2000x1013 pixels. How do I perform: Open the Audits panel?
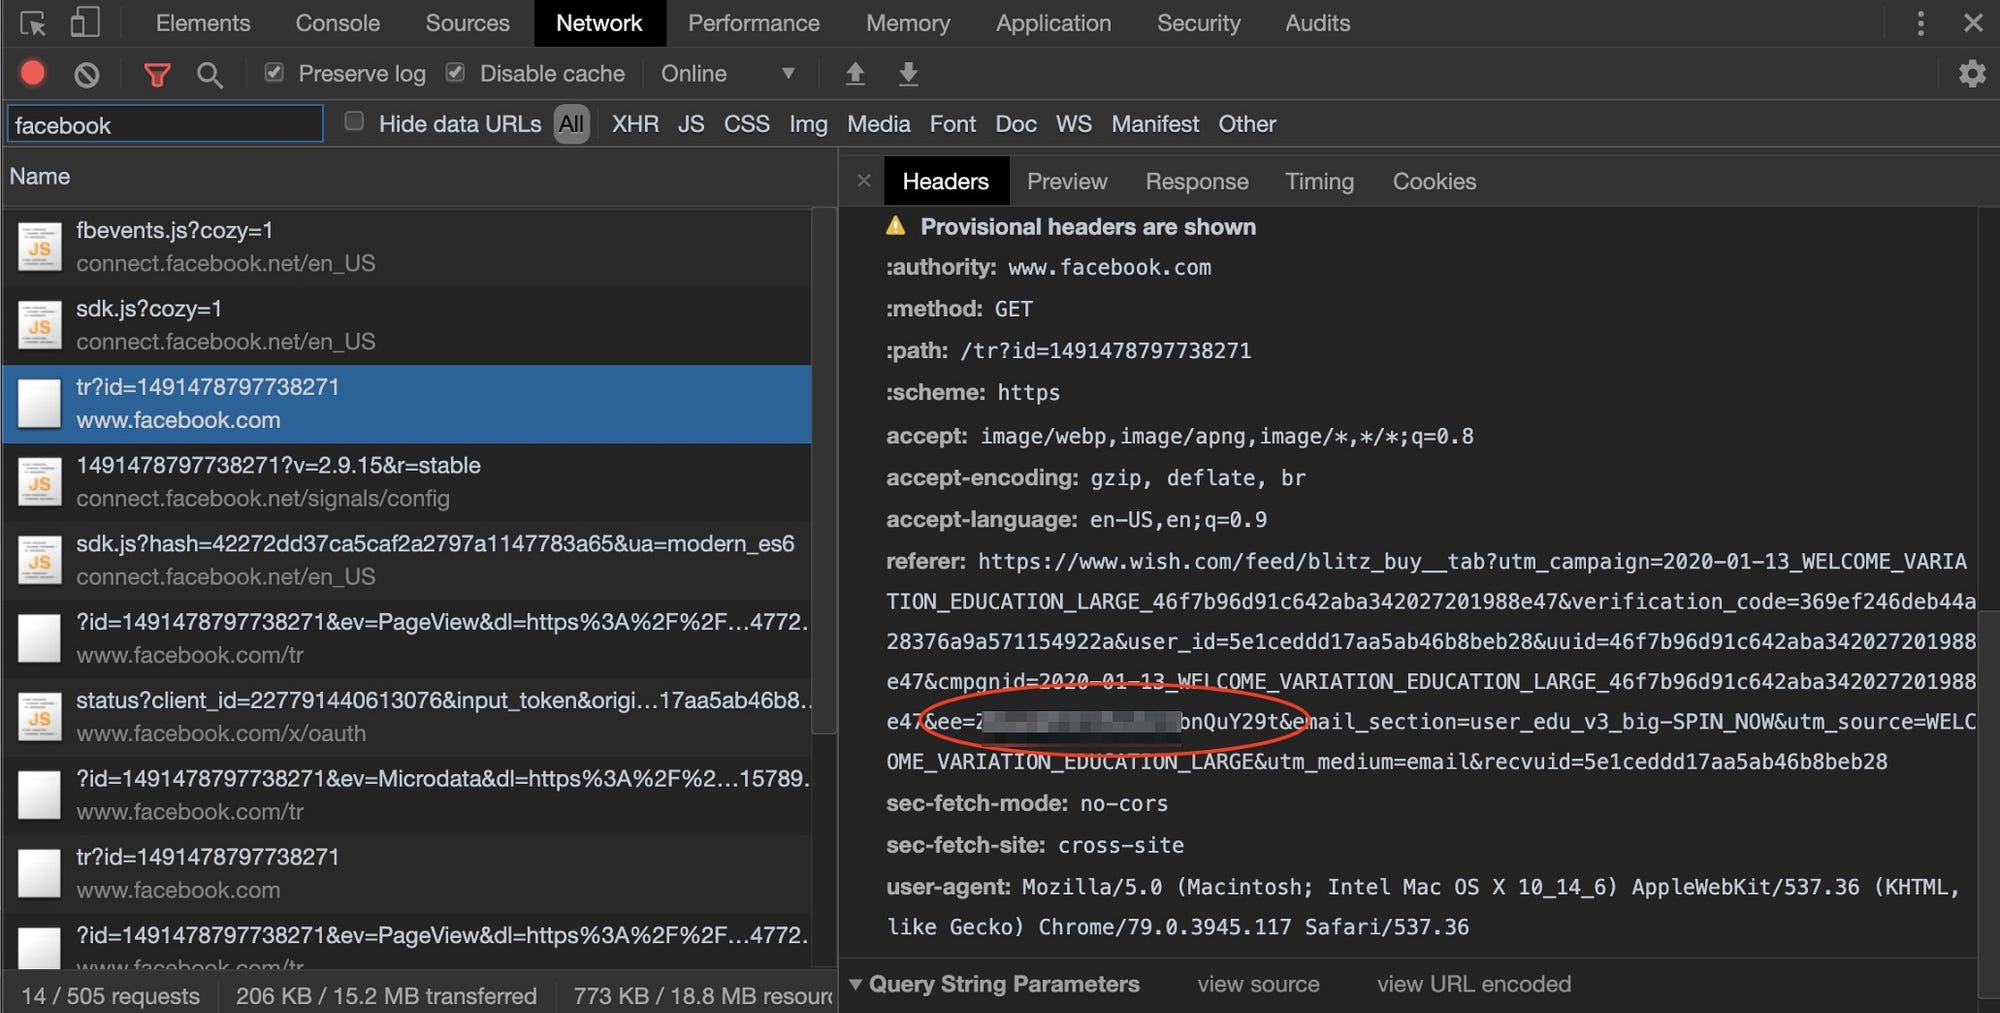[x=1317, y=23]
